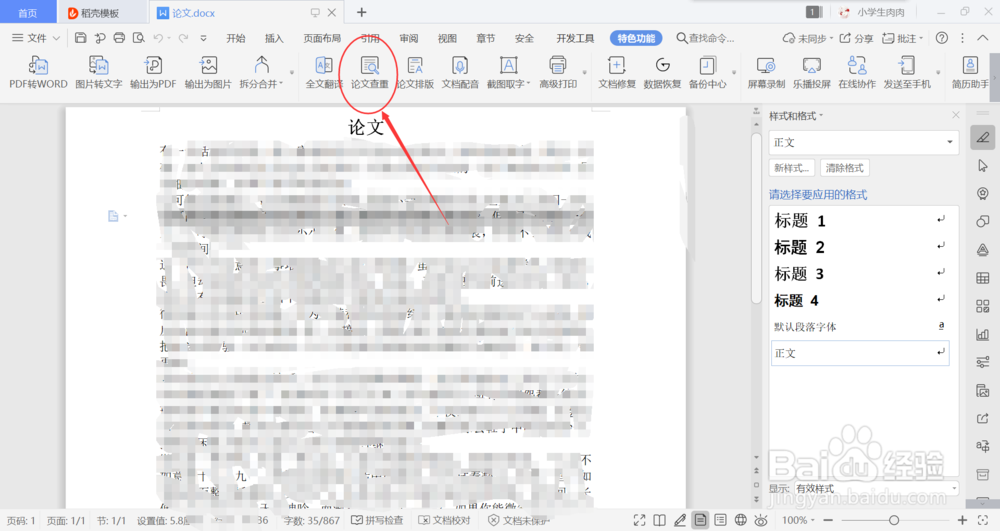Switch to the 插入 ribbon tab
1000x531 pixels.
[274, 38]
